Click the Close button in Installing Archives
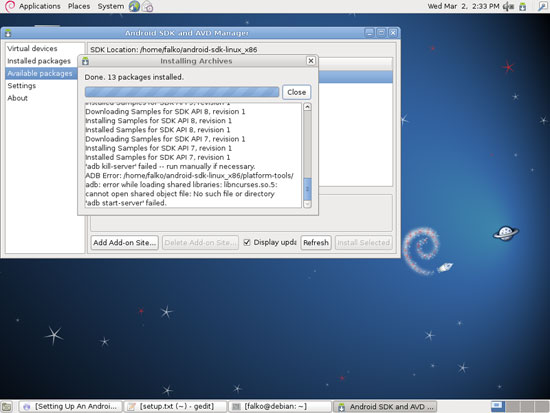 (x=296, y=92)
